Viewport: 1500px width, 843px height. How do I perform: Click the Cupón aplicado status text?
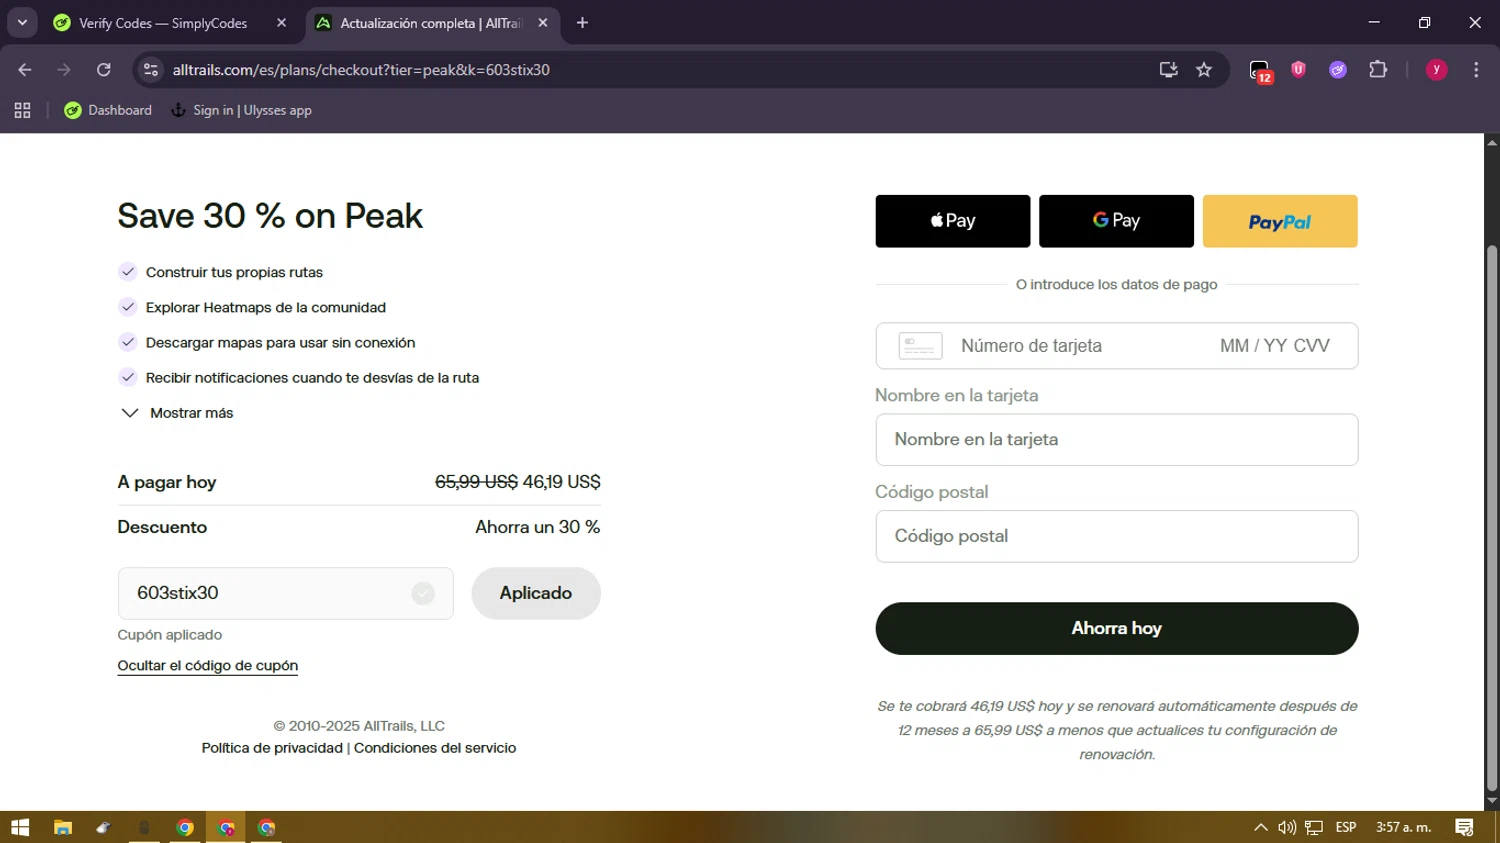(170, 635)
